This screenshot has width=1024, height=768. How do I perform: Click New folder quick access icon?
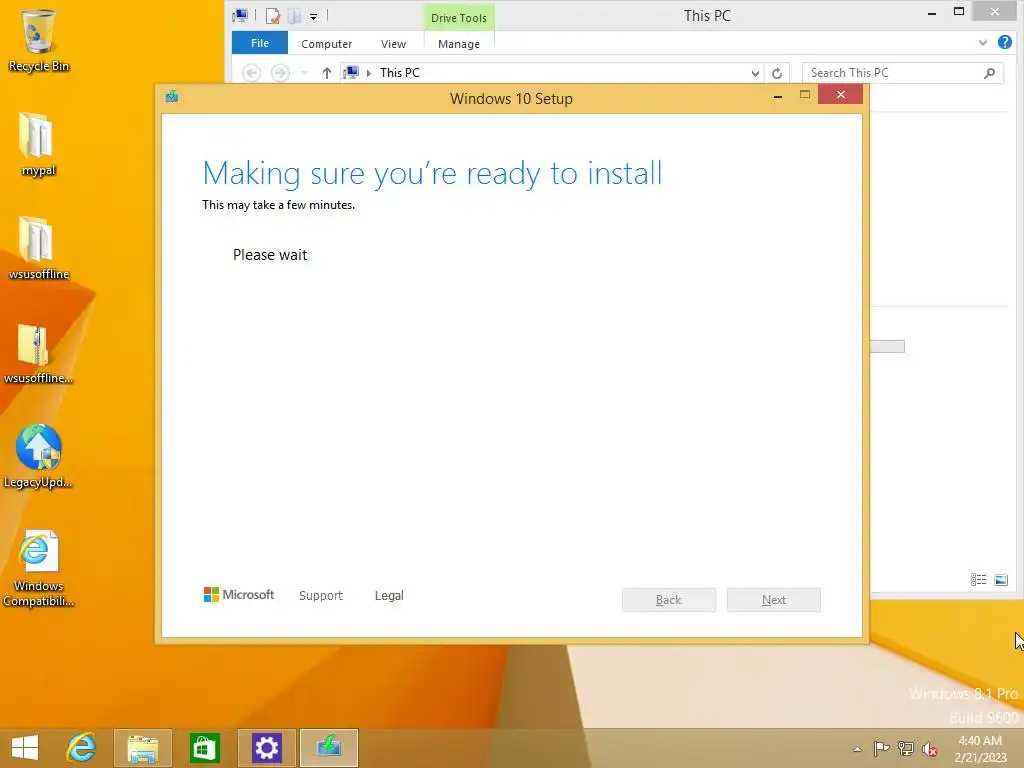[x=294, y=16]
